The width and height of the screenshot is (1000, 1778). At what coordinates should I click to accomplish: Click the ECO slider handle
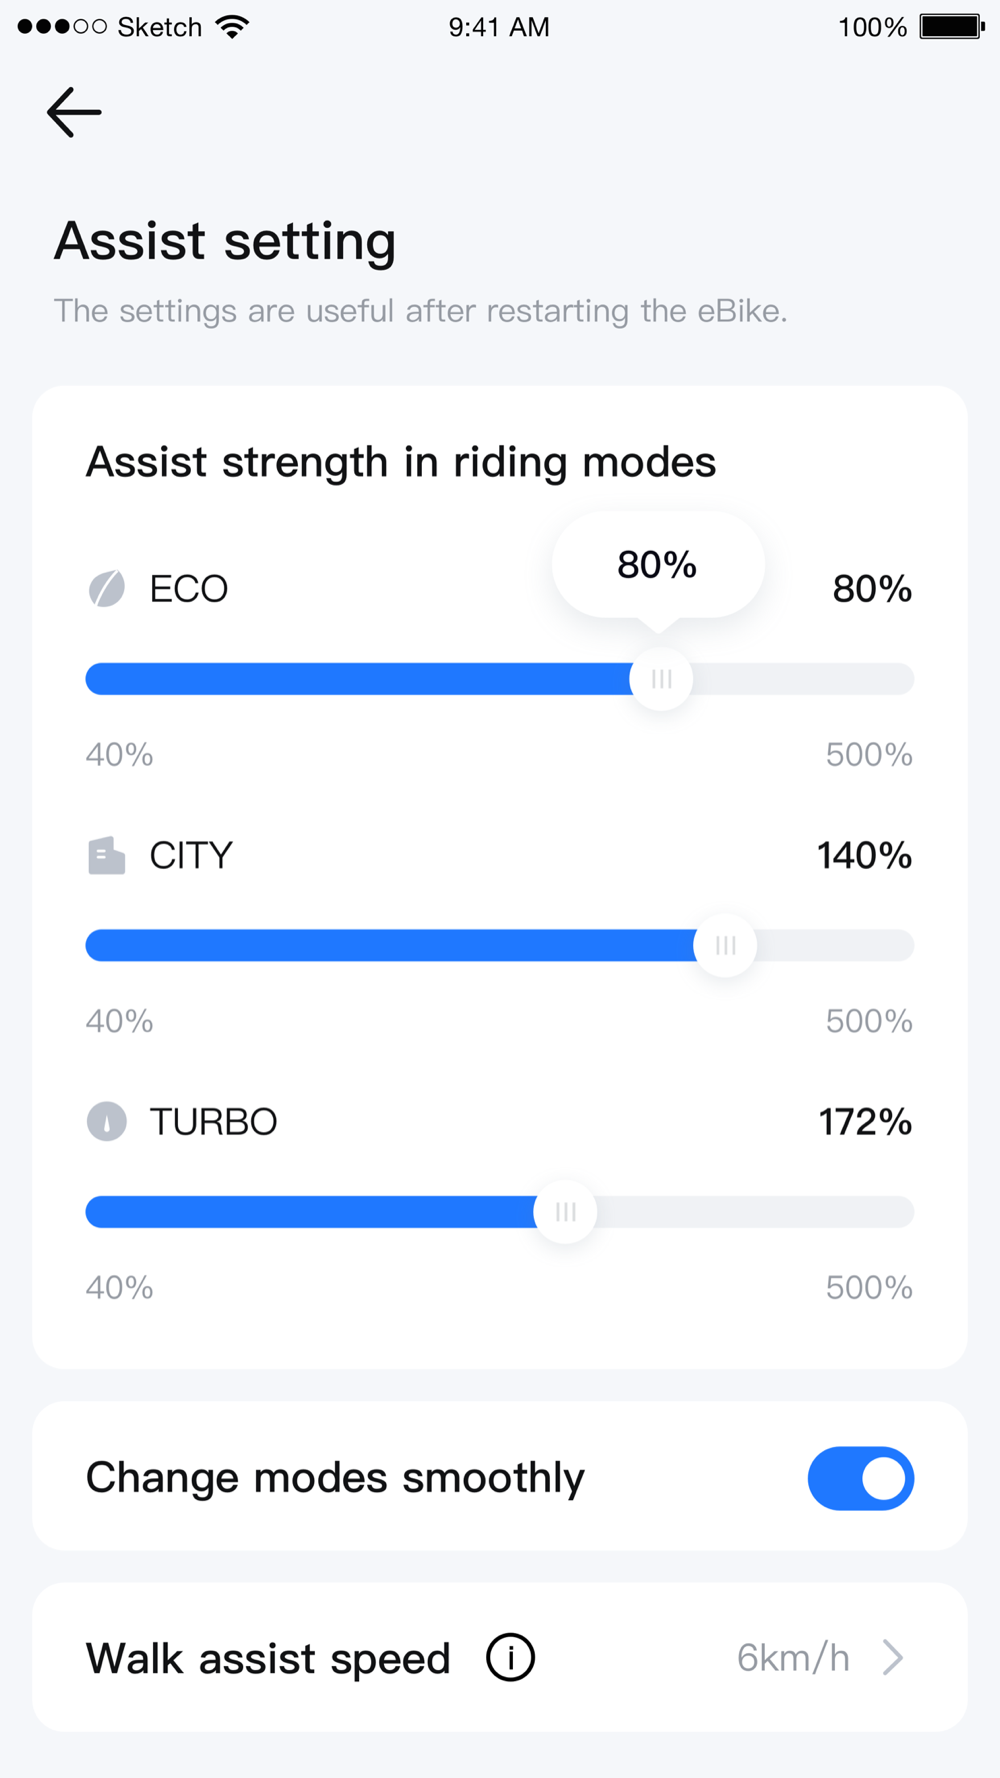click(661, 679)
